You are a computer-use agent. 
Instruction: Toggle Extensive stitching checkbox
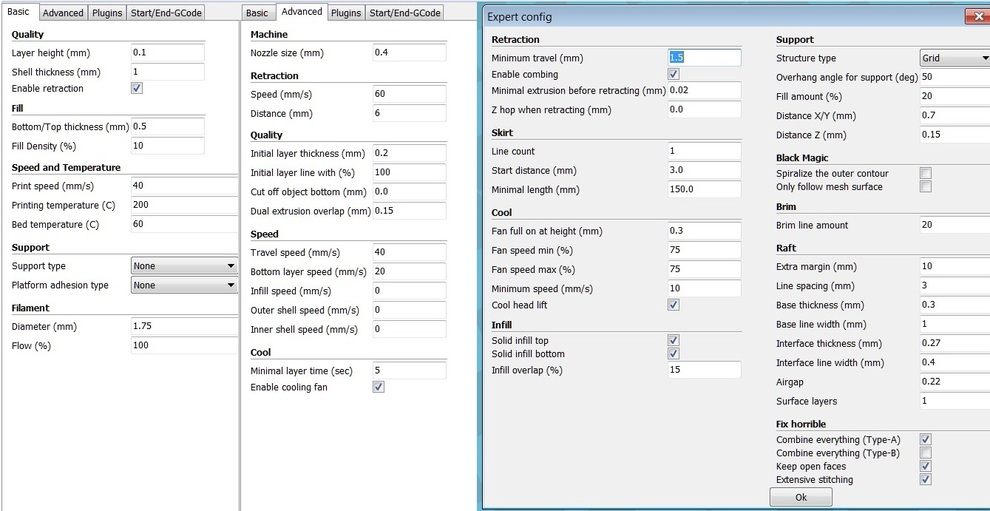point(925,479)
